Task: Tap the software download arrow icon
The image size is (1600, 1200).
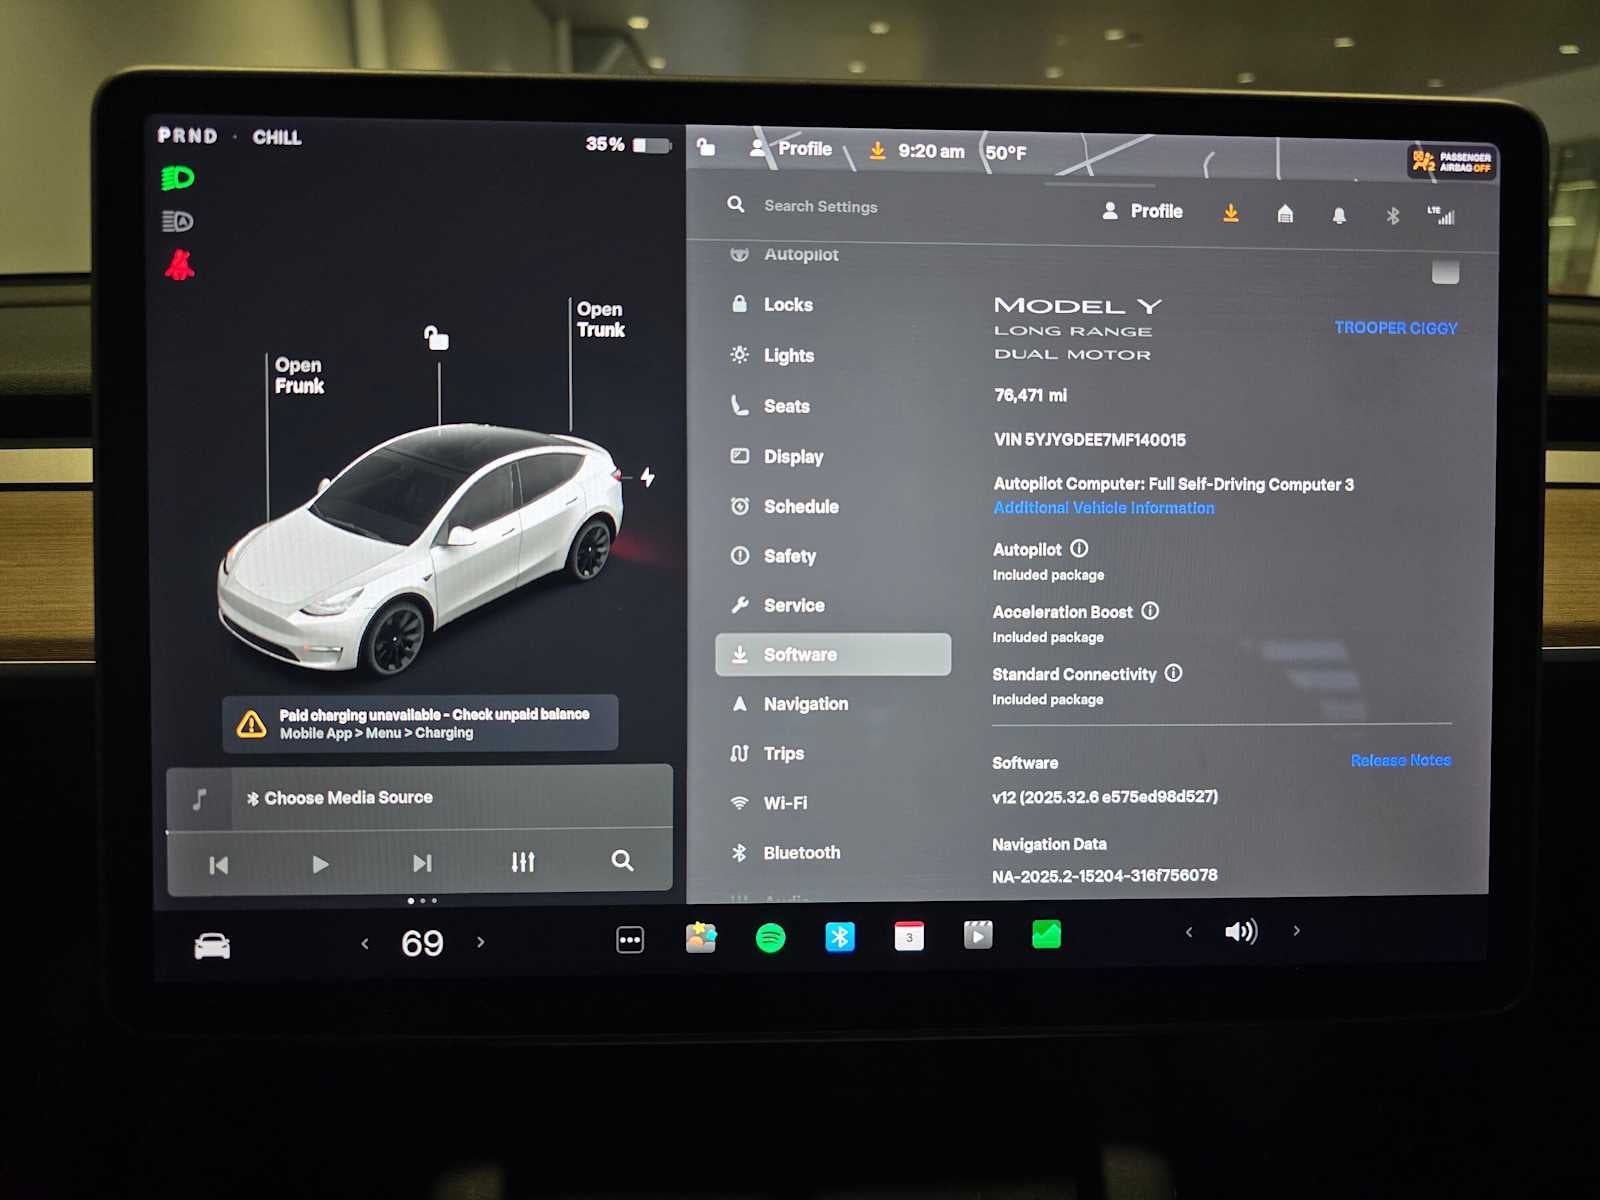Action: point(1230,213)
